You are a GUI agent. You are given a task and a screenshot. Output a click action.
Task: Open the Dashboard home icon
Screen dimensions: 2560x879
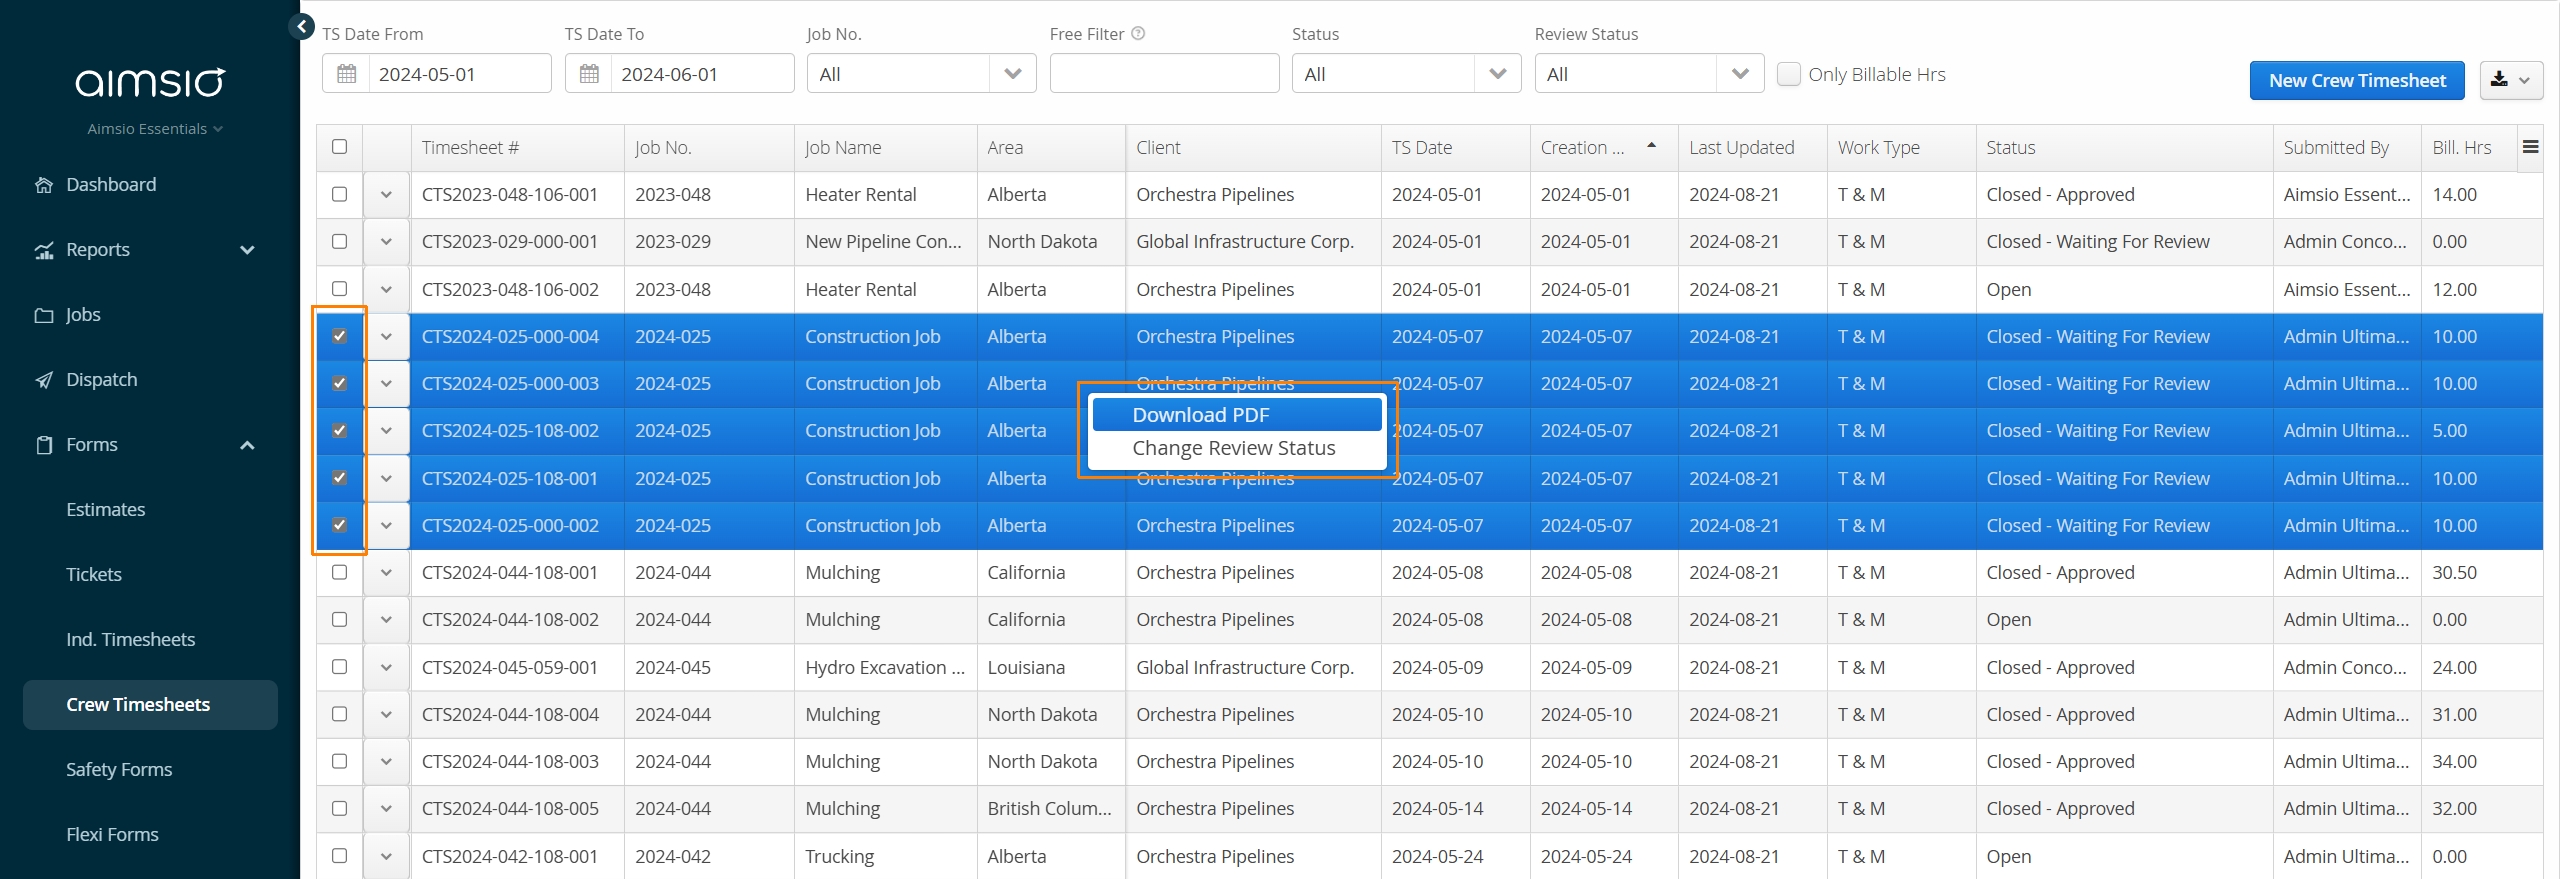pyautogui.click(x=44, y=185)
